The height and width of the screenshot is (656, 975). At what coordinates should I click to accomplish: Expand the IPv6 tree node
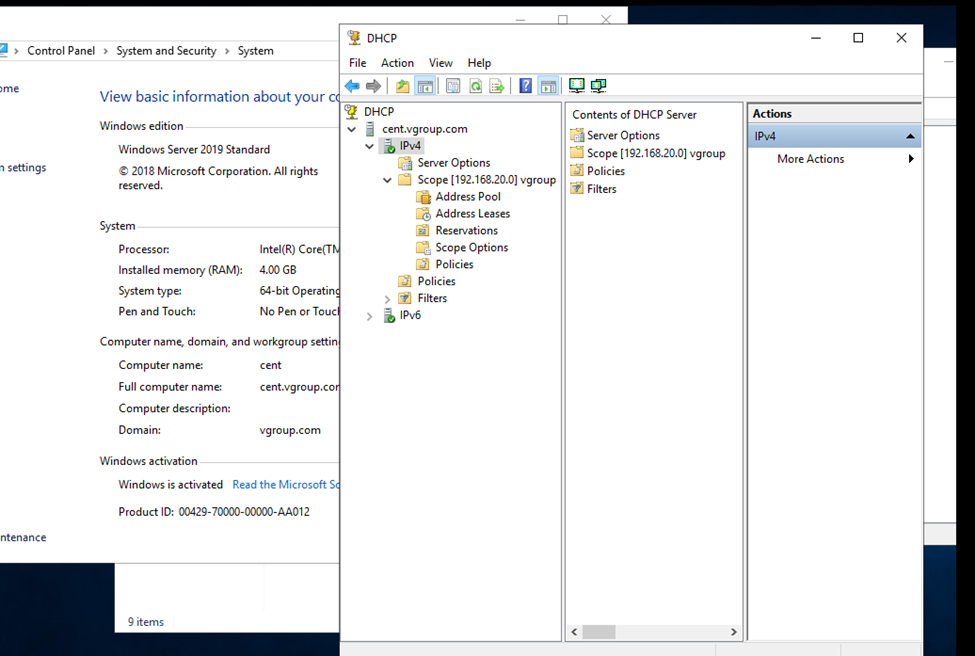pyautogui.click(x=370, y=316)
